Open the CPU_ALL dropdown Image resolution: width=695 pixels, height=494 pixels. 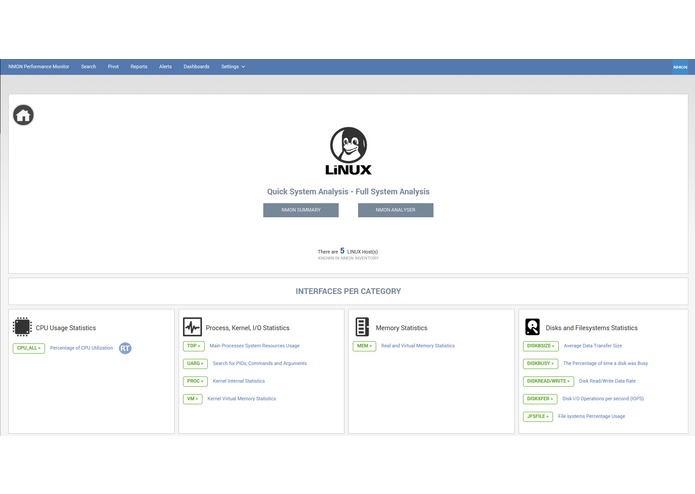click(x=29, y=348)
